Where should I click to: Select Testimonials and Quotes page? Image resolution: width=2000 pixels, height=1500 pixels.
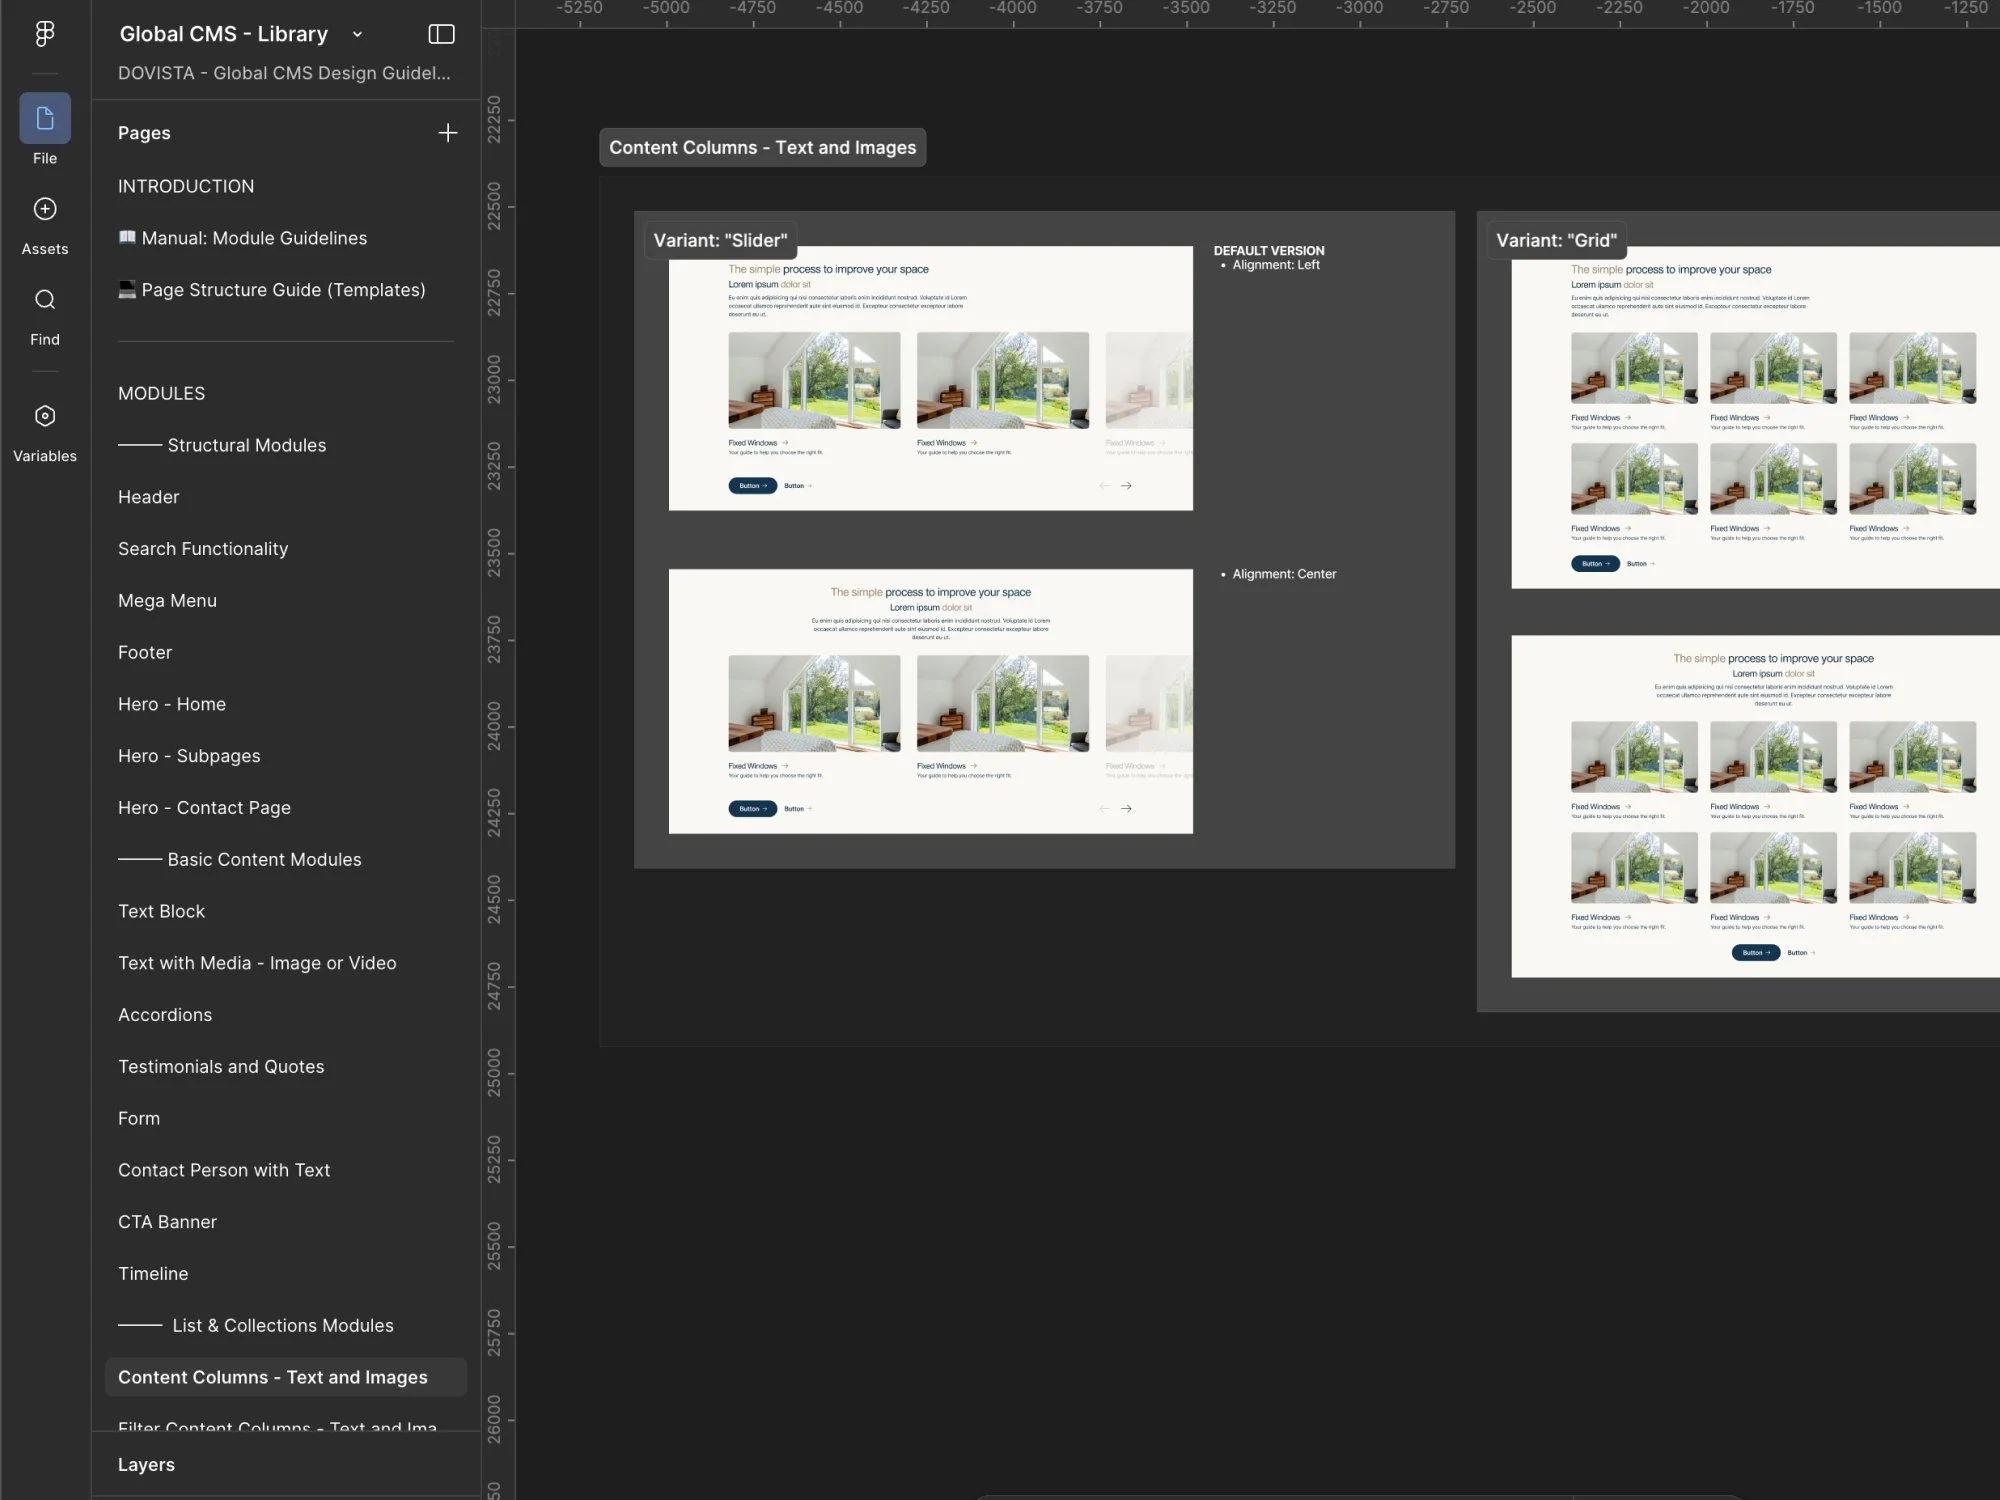click(221, 1067)
